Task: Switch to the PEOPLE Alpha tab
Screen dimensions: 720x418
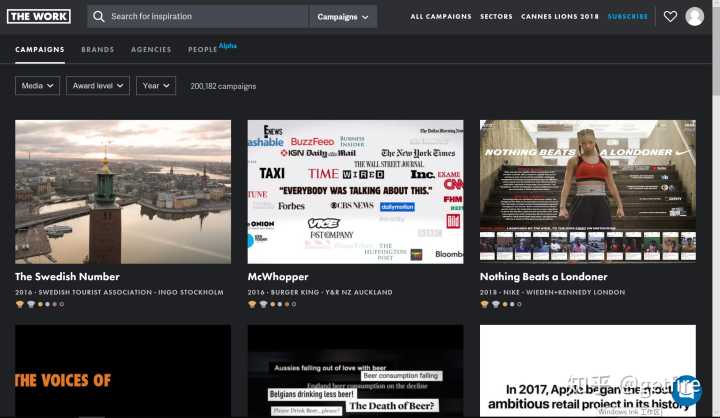Action: point(212,48)
